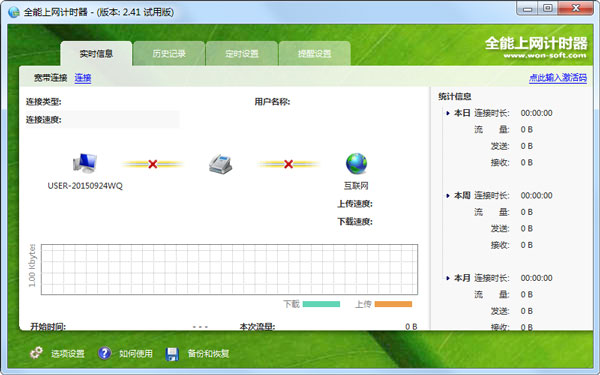Close the 全能上网计时器 window
This screenshot has height=375, width=600.
[576, 8]
